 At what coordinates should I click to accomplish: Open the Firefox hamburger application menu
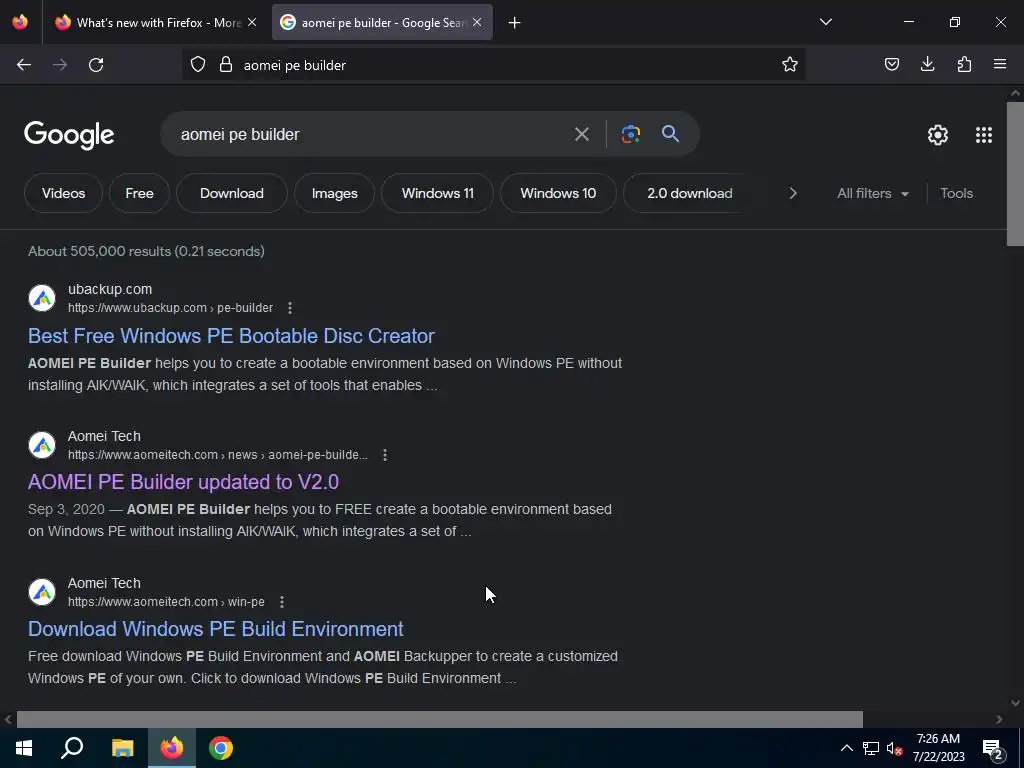point(1000,65)
